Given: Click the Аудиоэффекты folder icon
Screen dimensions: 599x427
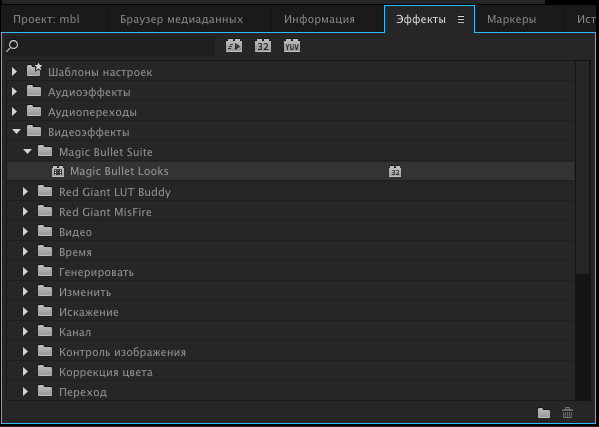Looking at the screenshot, I should click(34, 91).
